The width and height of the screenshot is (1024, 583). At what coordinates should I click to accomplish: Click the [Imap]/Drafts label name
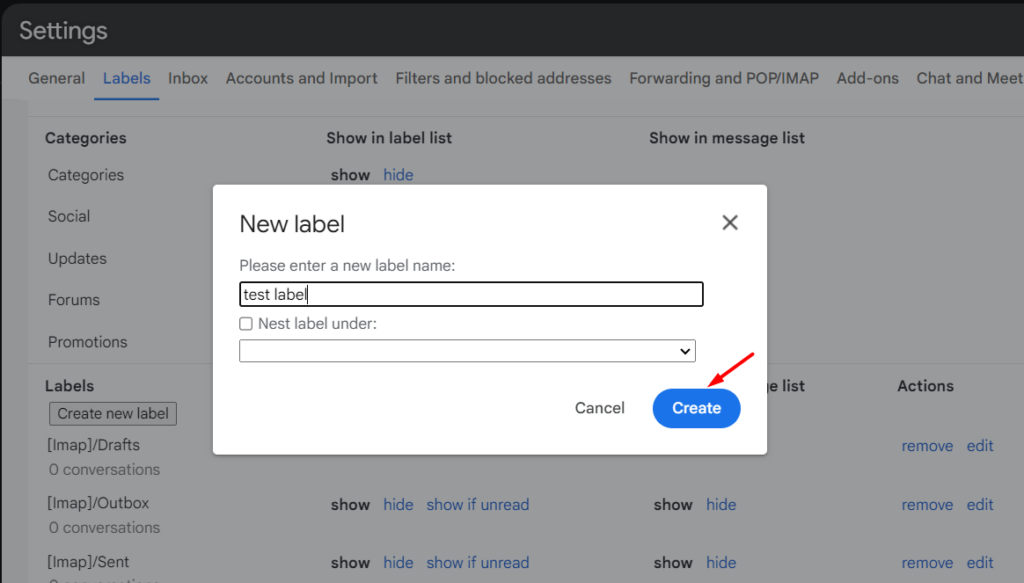click(93, 445)
